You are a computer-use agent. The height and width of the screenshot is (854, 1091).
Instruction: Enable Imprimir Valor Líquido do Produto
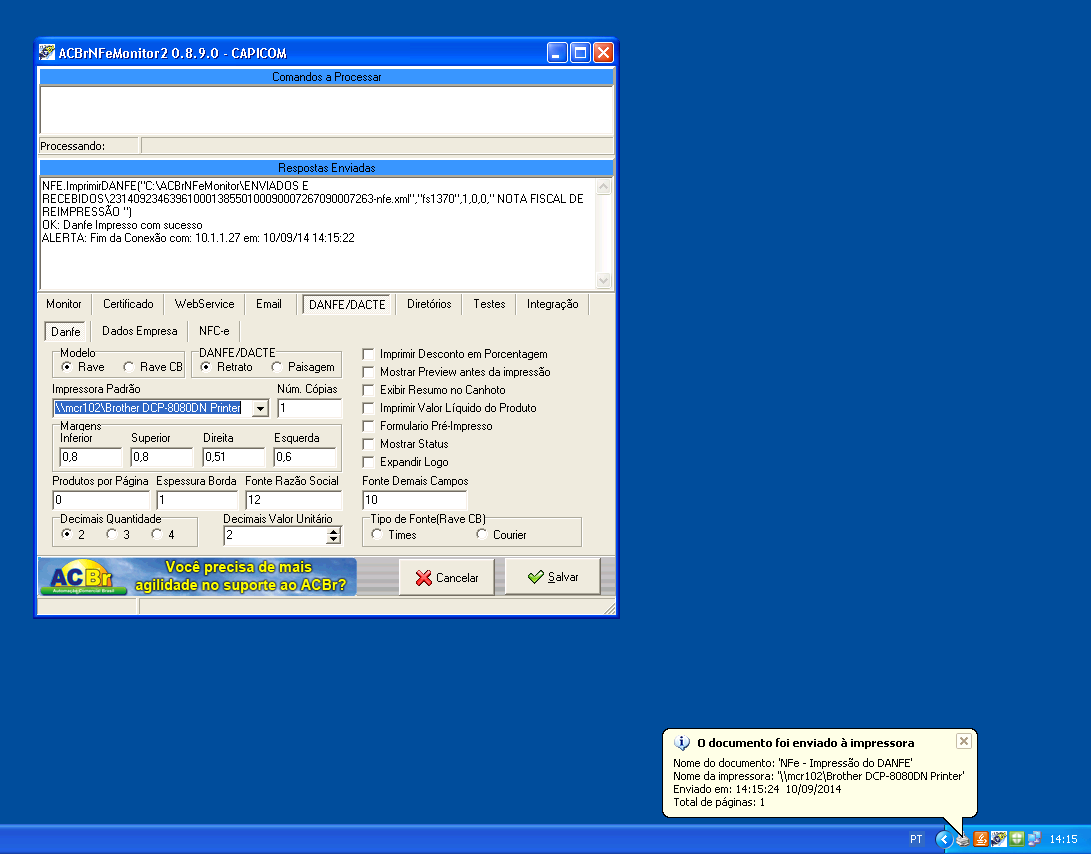[368, 409]
